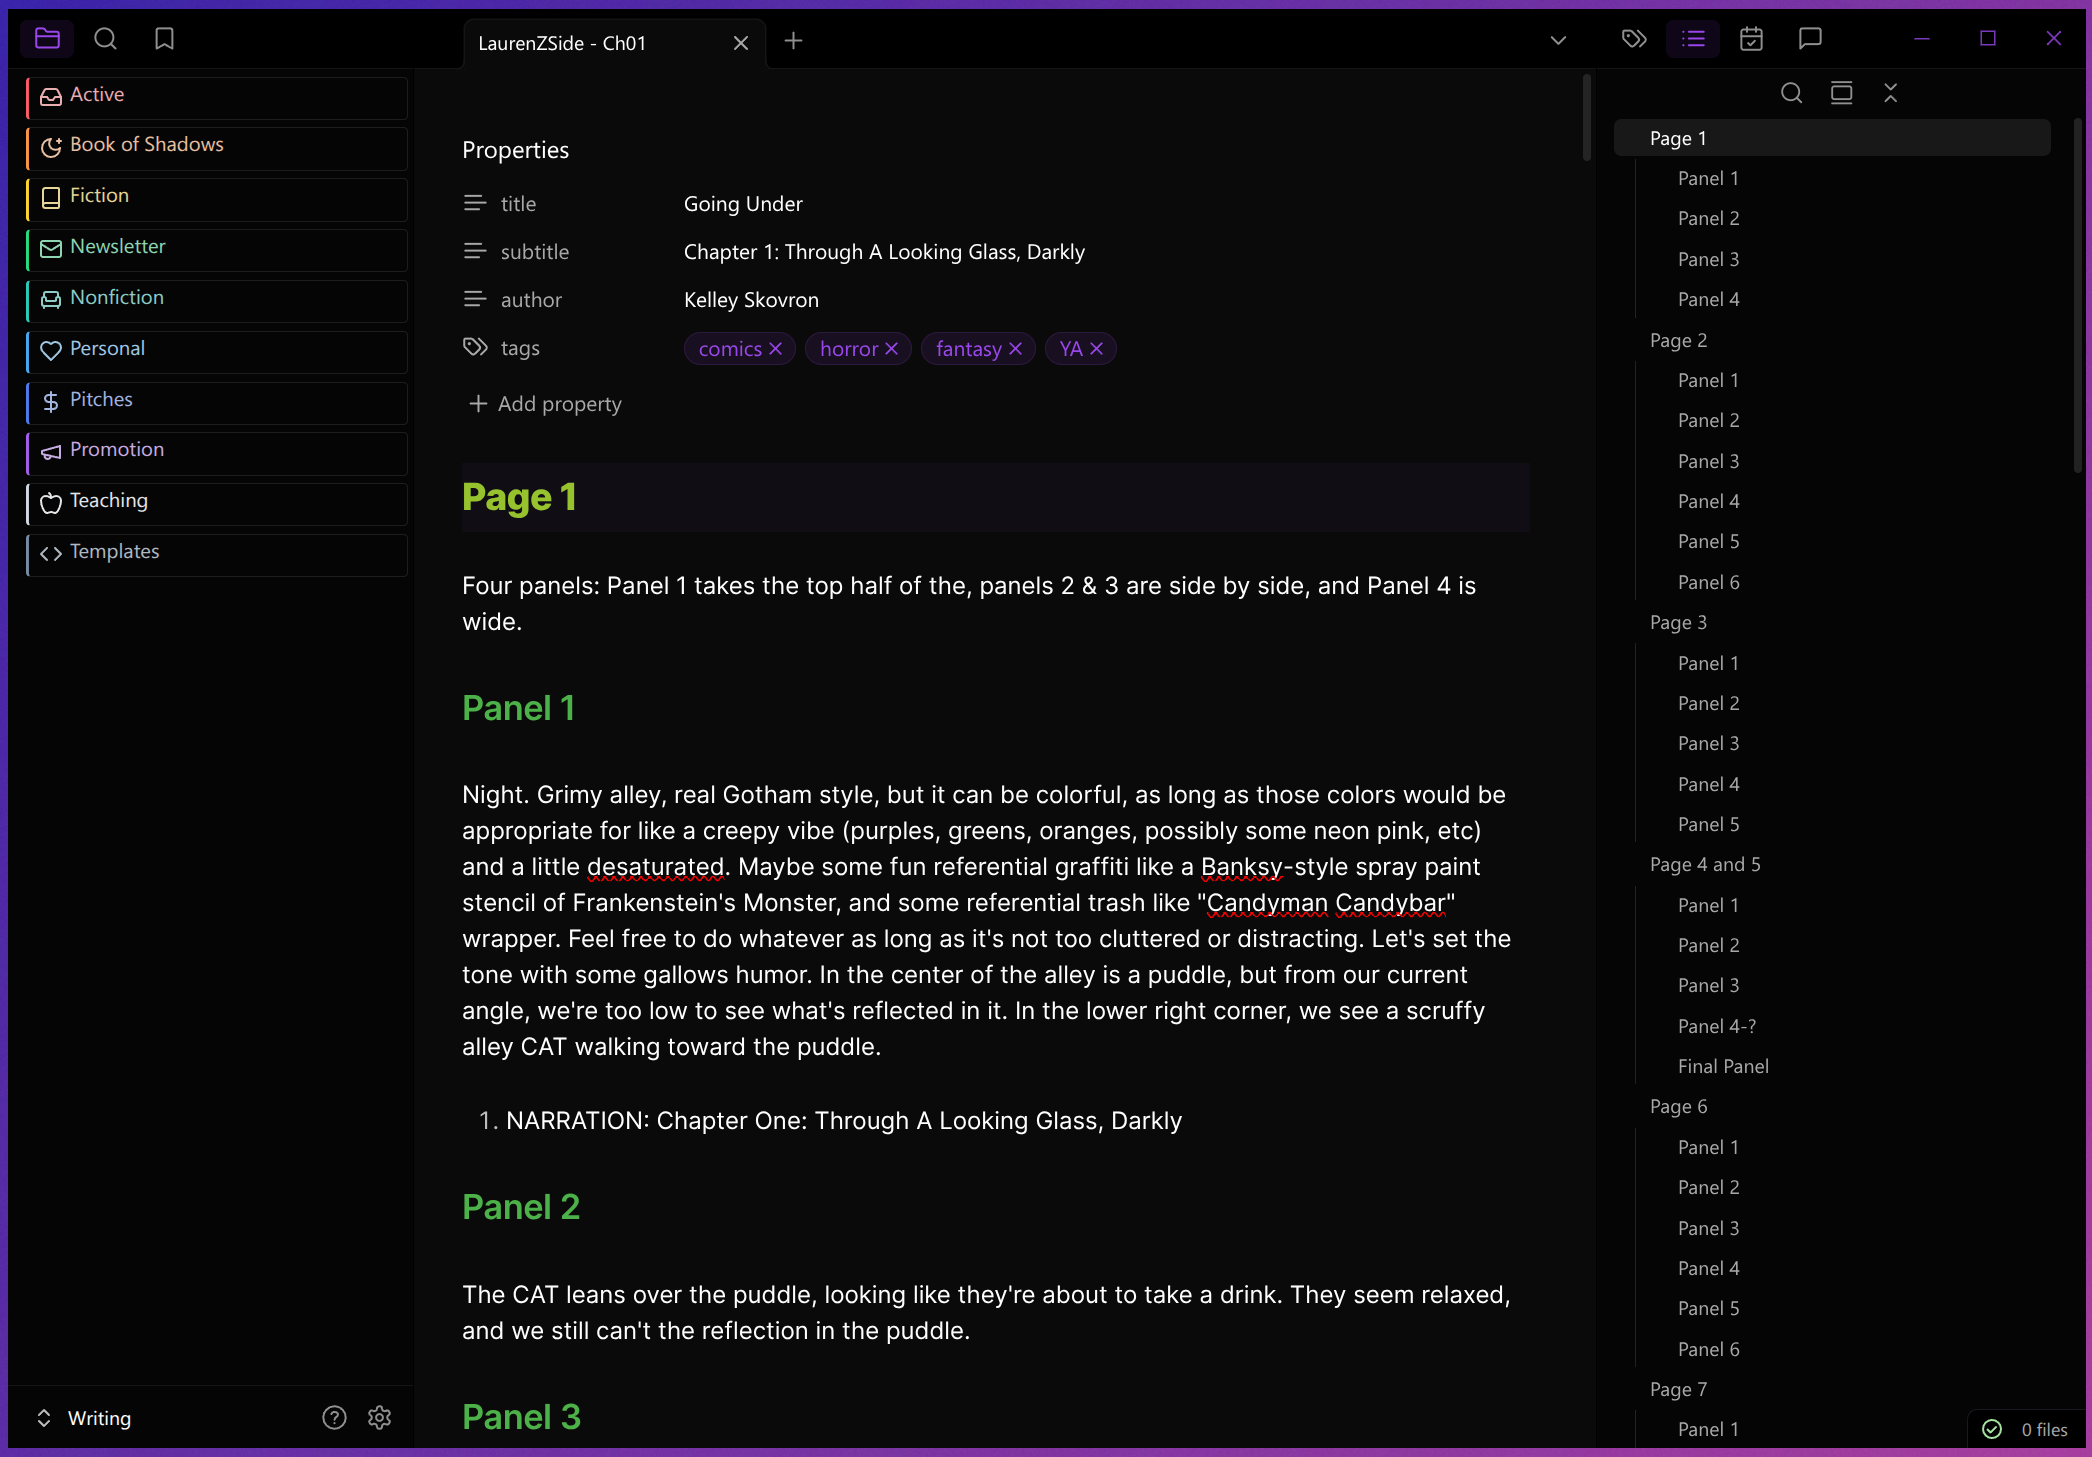The image size is (2092, 1457).
Task: Open the bookmarks icon in the sidebar
Action: (164, 39)
